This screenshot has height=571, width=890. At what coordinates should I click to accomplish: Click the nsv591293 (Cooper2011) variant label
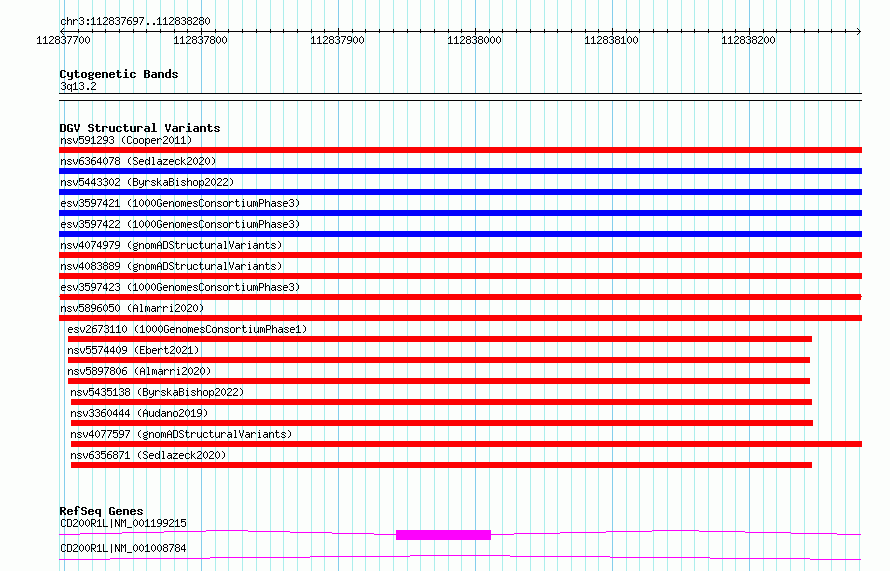click(x=126, y=140)
